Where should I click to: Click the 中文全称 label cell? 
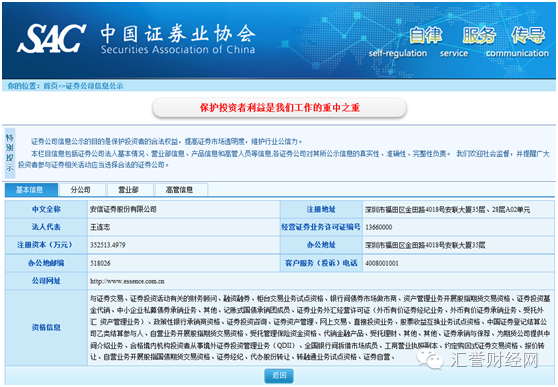click(x=46, y=209)
